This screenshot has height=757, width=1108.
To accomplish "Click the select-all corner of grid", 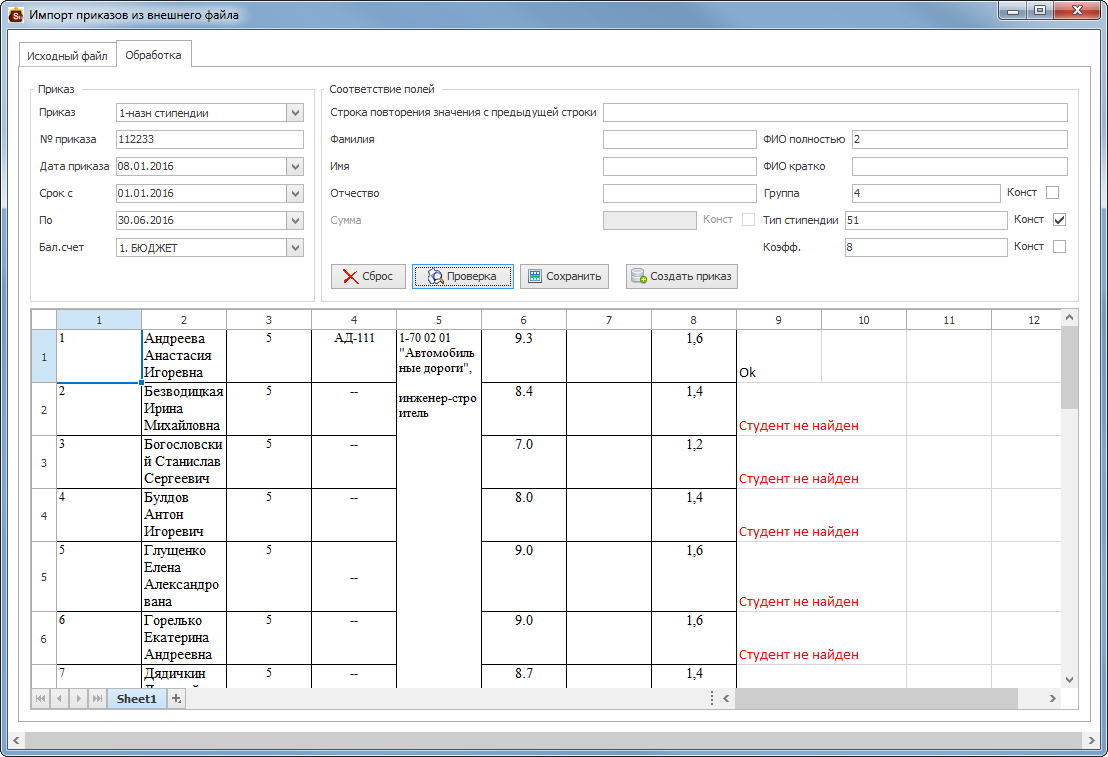I will (44, 320).
